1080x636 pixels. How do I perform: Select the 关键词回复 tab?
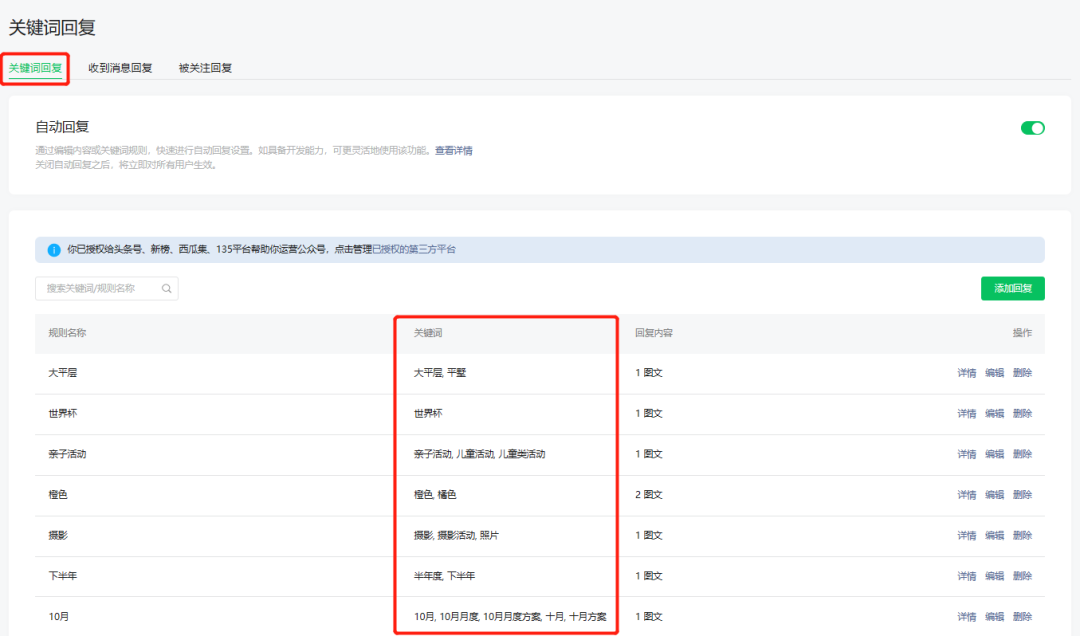pyautogui.click(x=35, y=68)
